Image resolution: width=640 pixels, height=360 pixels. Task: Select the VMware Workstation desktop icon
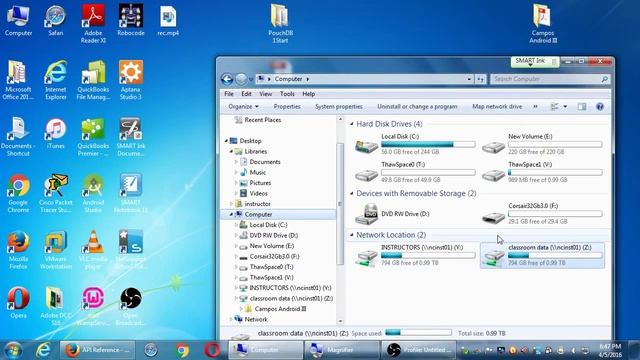(x=56, y=249)
